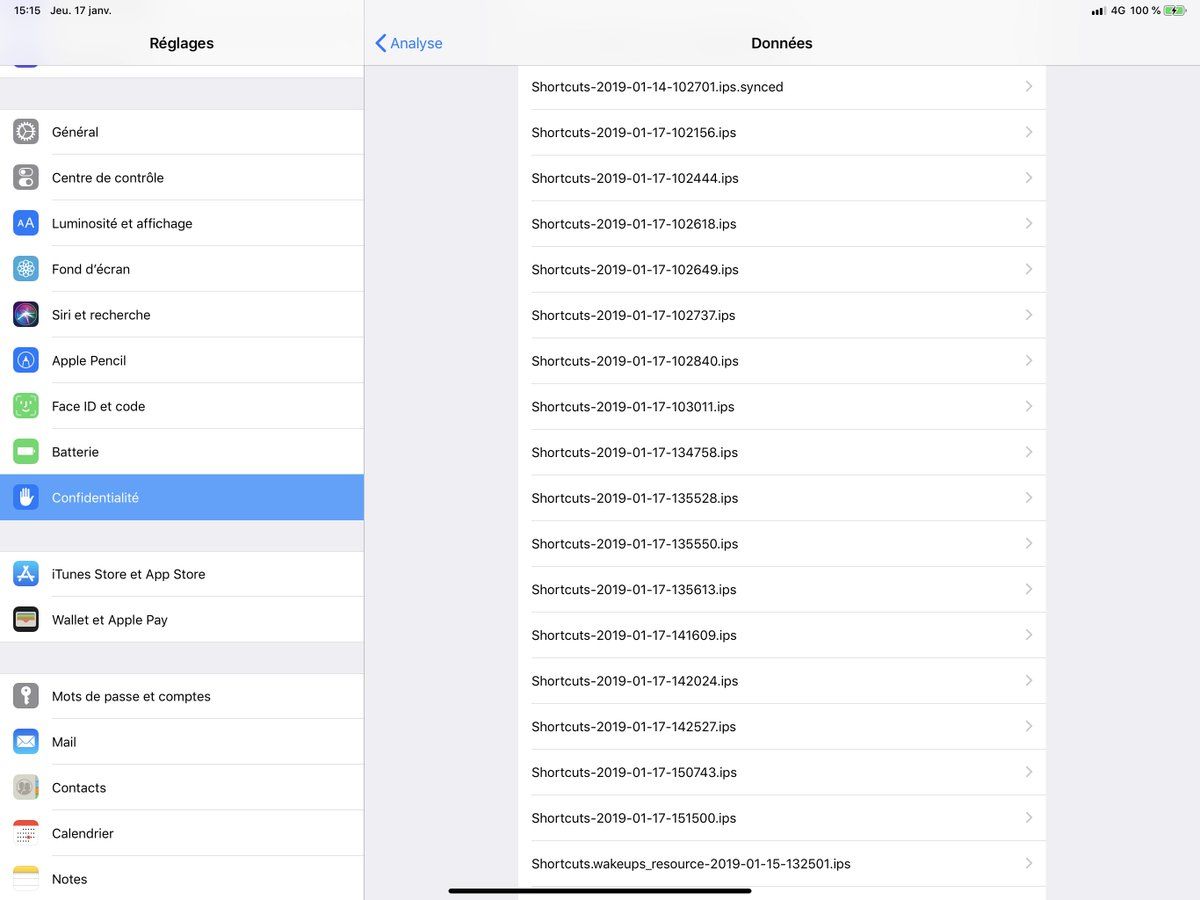The image size is (1200, 900).
Task: Tap the Fond d'écran icon
Action: (x=26, y=269)
